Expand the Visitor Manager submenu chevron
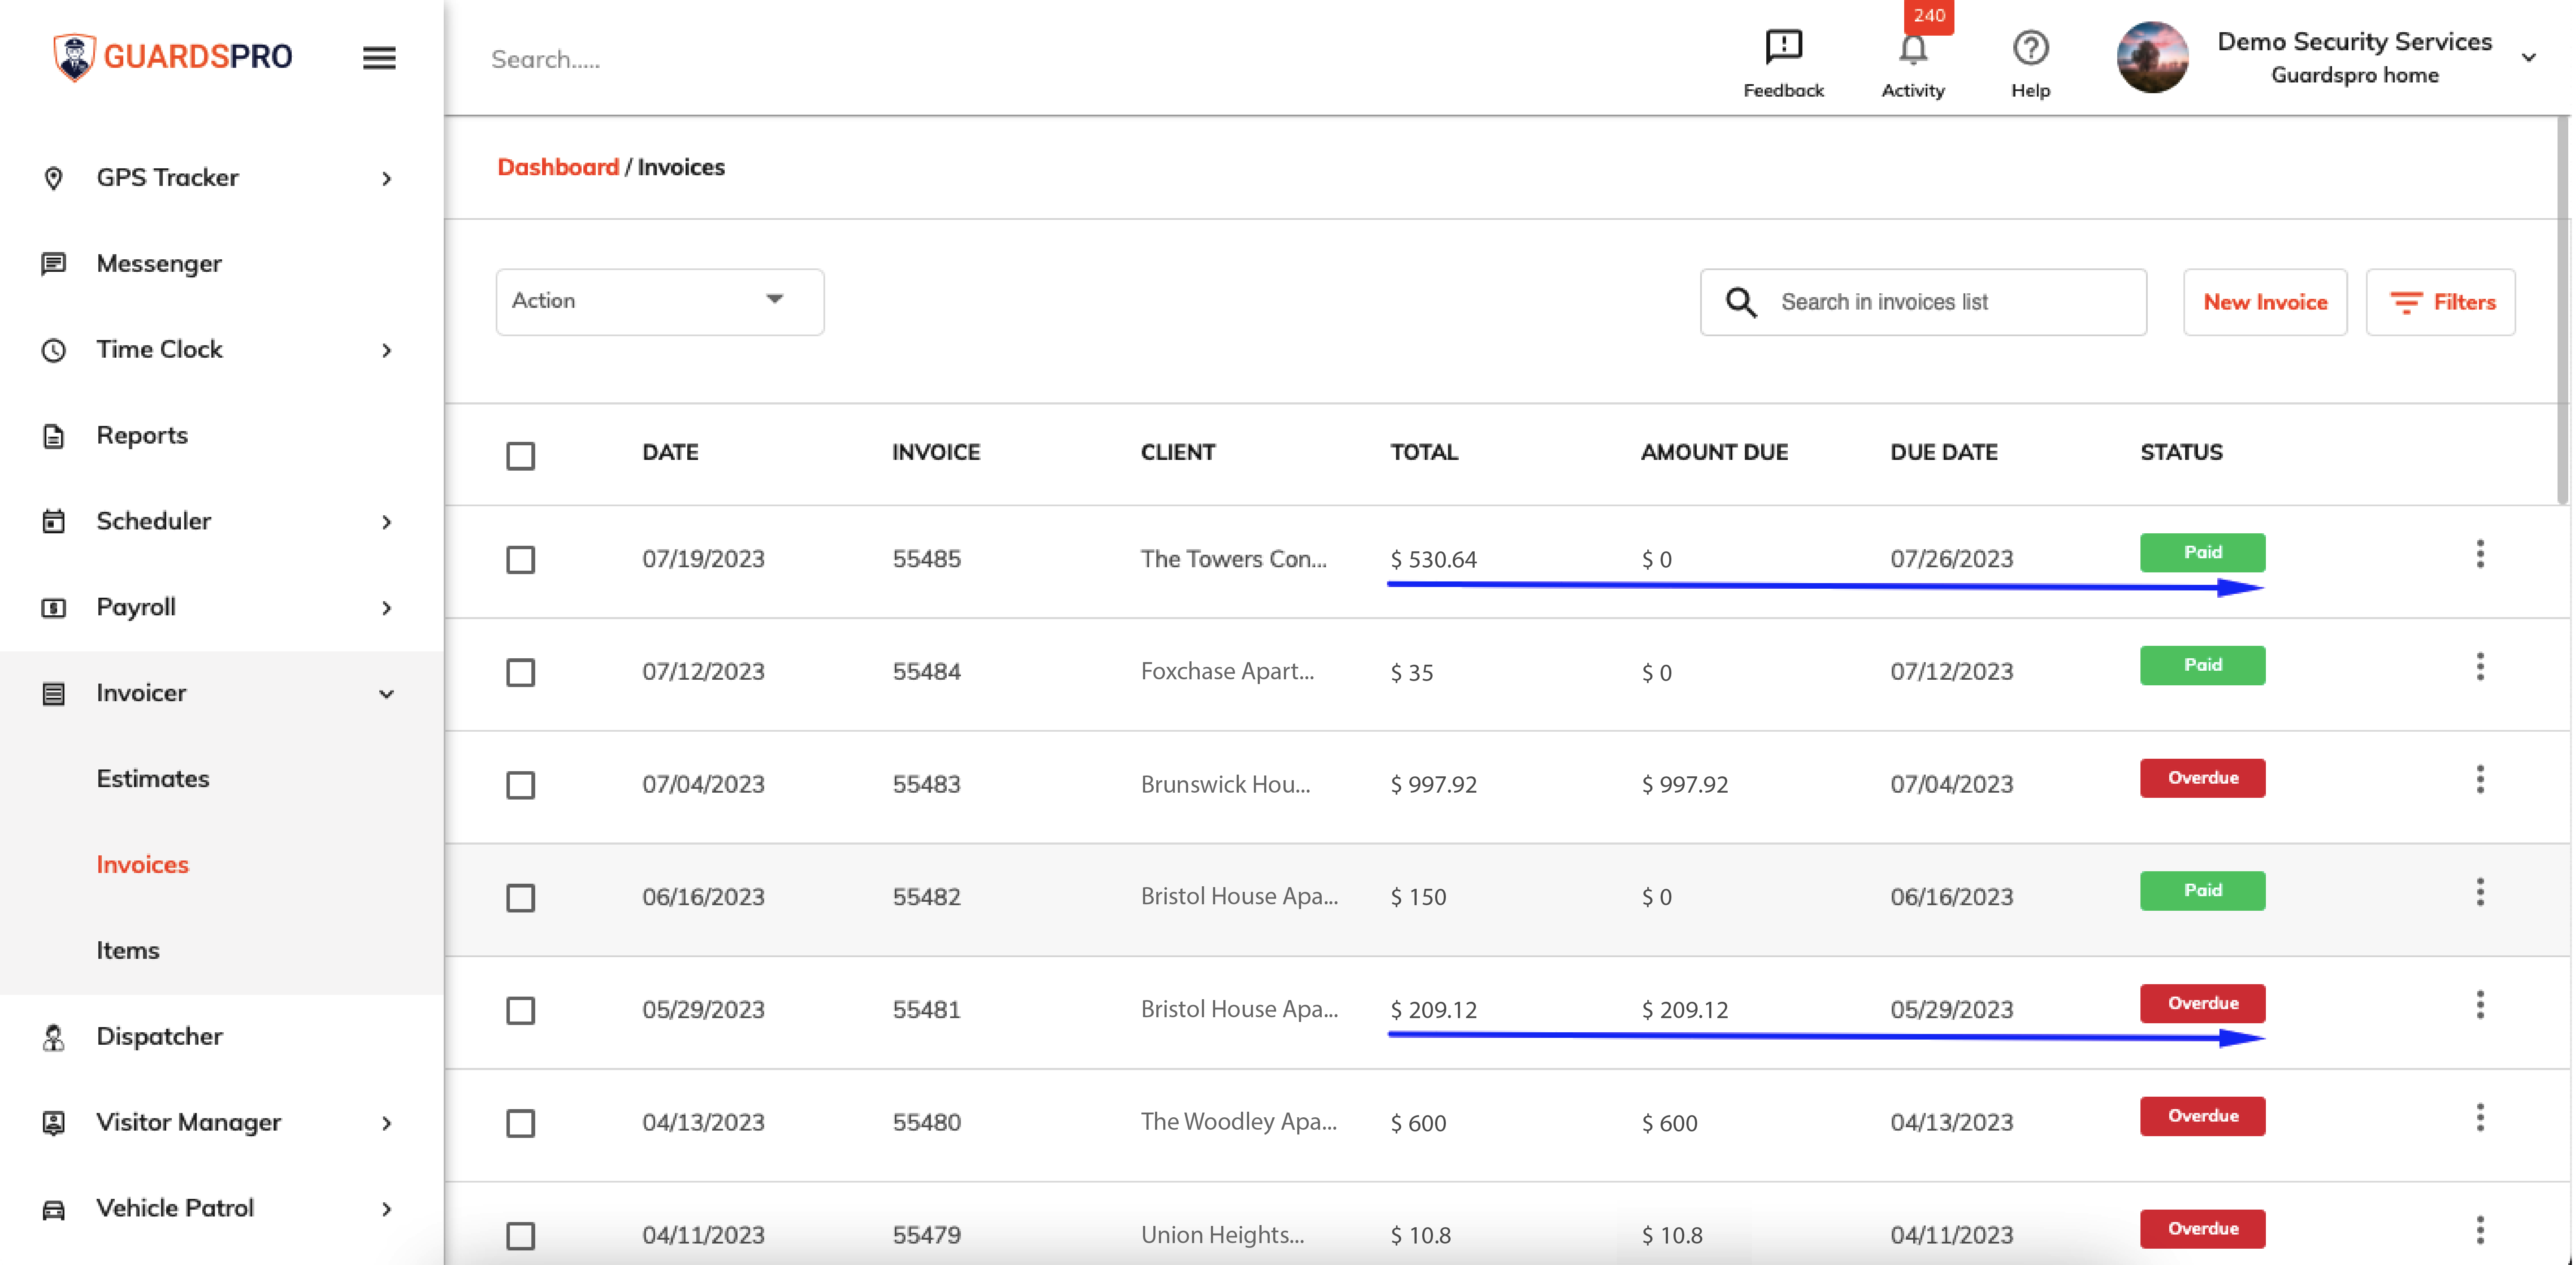2576x1265 pixels. coord(386,1124)
